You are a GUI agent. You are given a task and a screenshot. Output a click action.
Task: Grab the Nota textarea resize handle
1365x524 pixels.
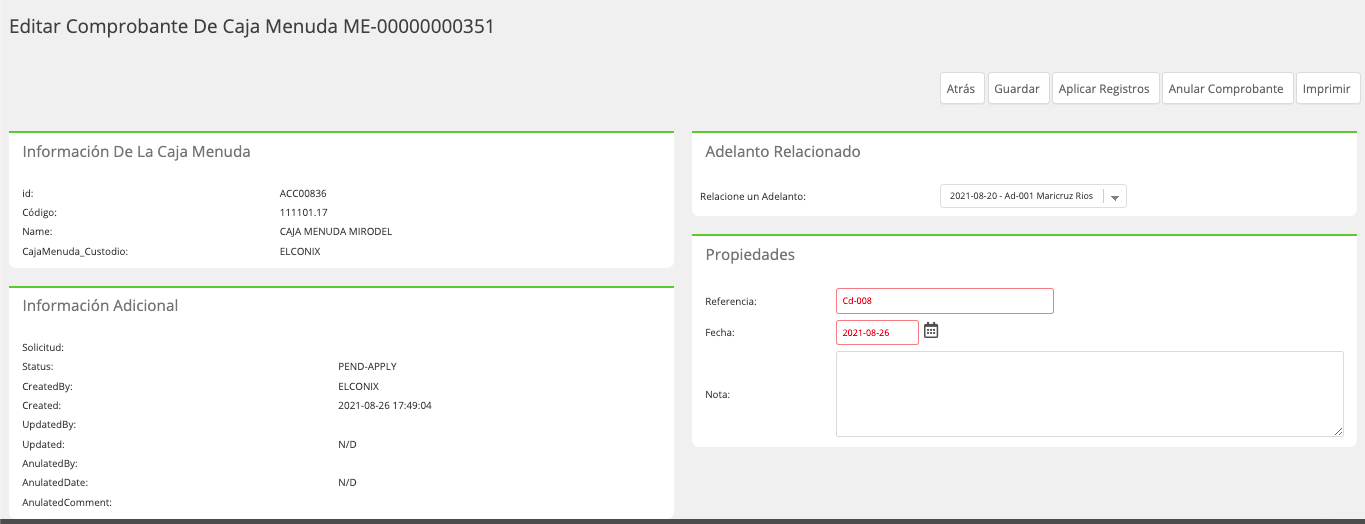[x=1338, y=431]
